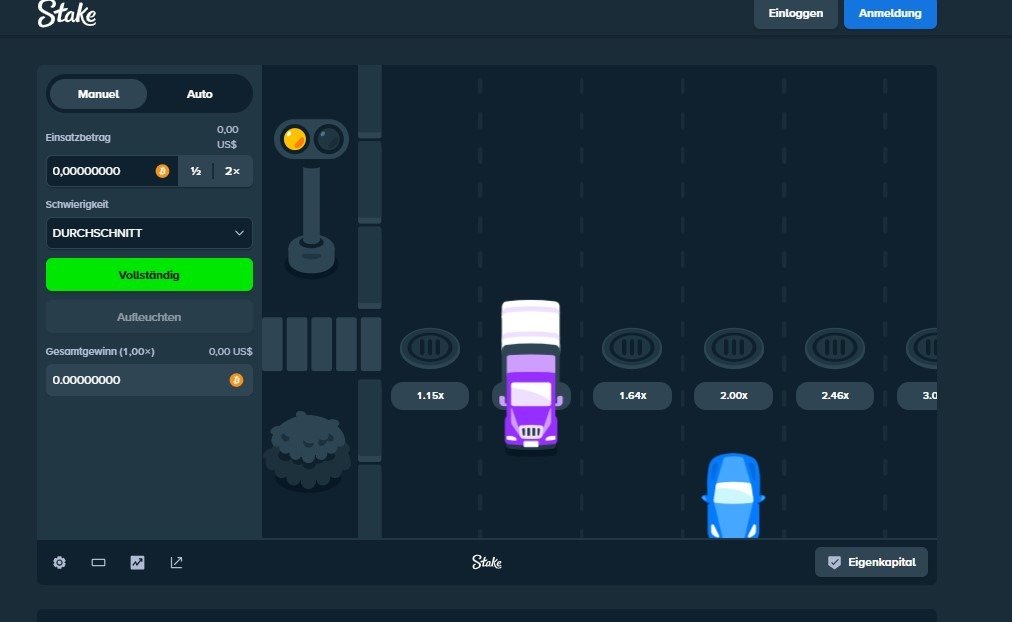Click the manhole above 2.46x multiplier
Screen dimensions: 1012x622
click(x=835, y=348)
